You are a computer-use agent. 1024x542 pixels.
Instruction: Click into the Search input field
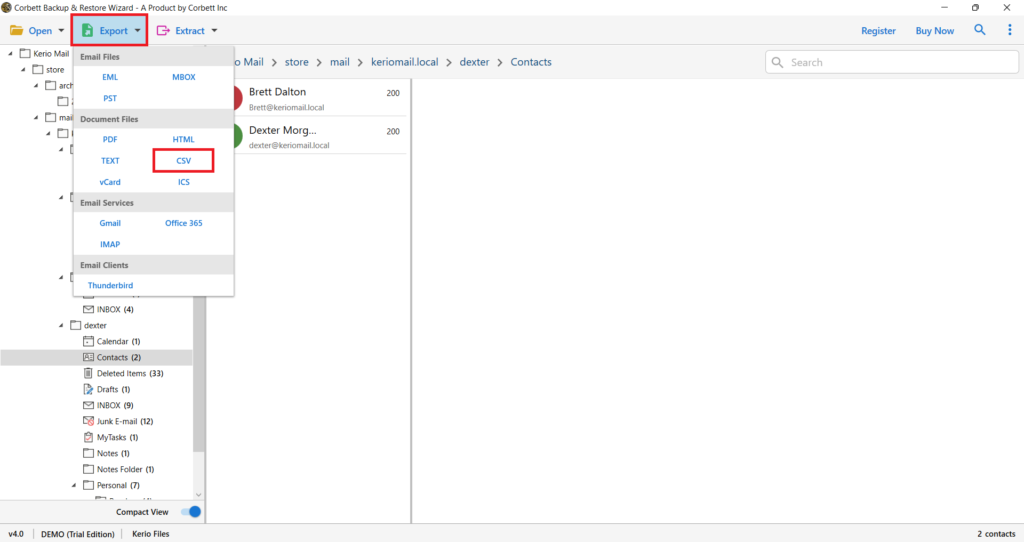[892, 63]
